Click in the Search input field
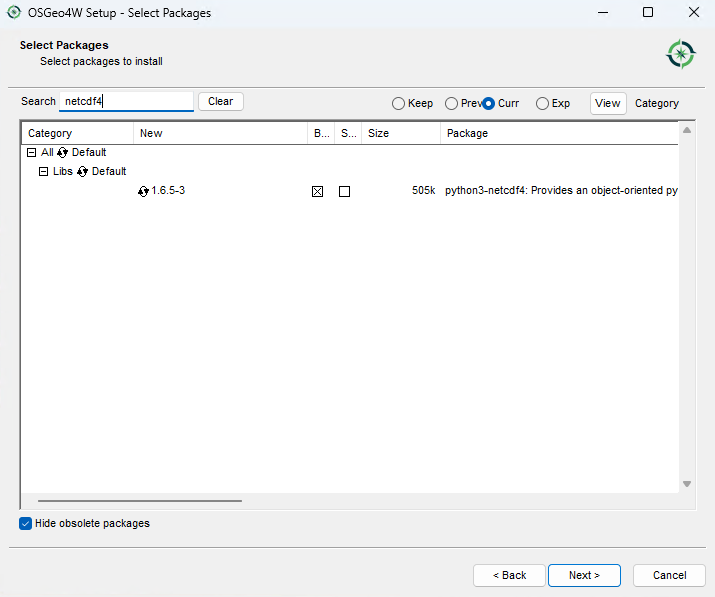The width and height of the screenshot is (715, 597). tap(126, 101)
